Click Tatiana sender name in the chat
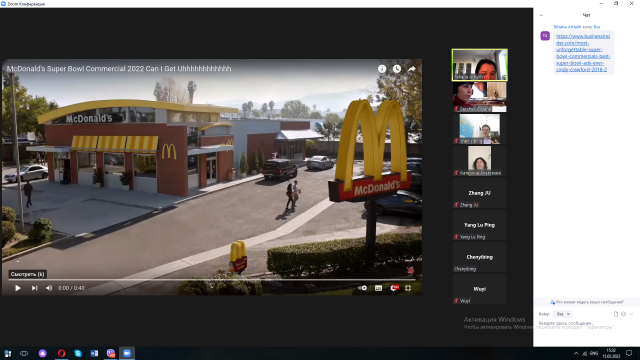This screenshot has height=360, width=640. pyautogui.click(x=567, y=27)
